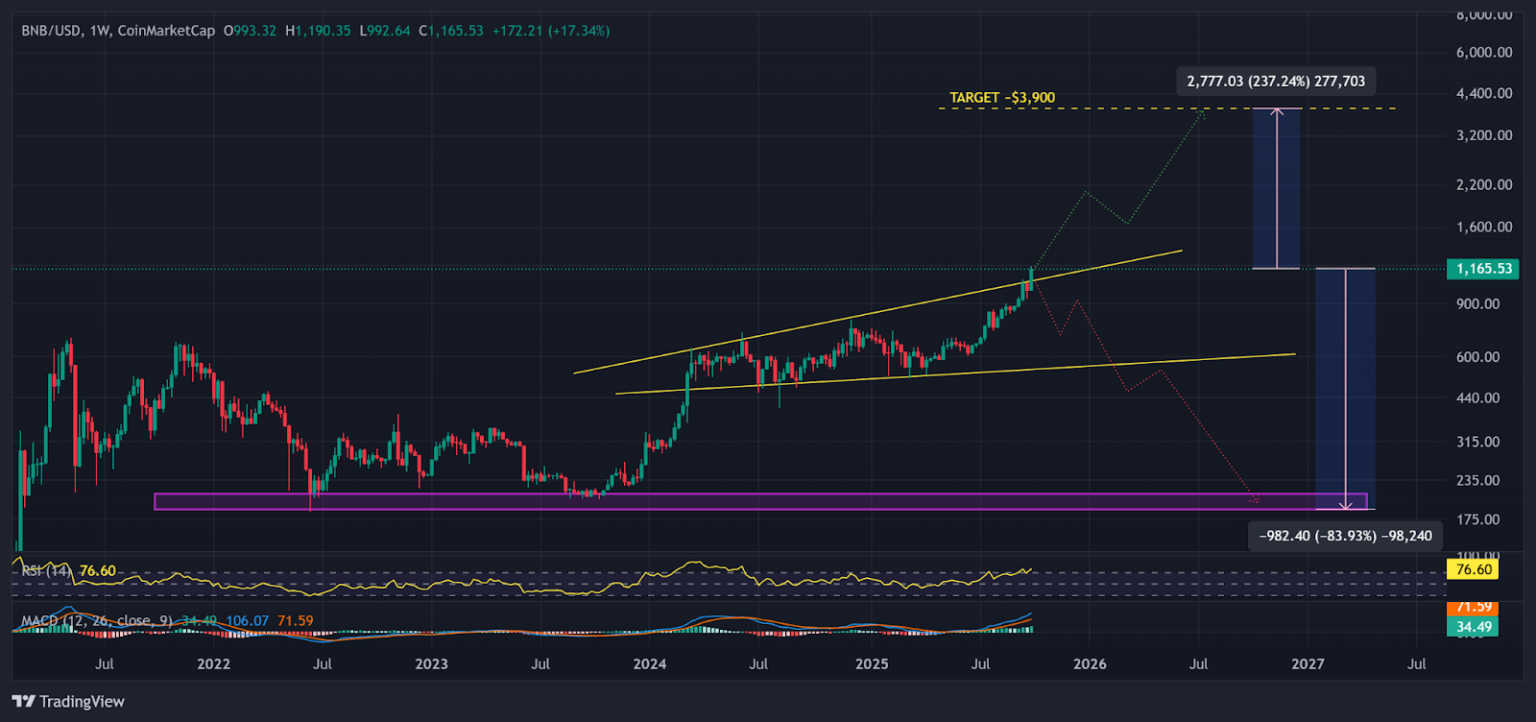Click the downward pink measurement arrow
The height and width of the screenshot is (722, 1536).
1345,390
